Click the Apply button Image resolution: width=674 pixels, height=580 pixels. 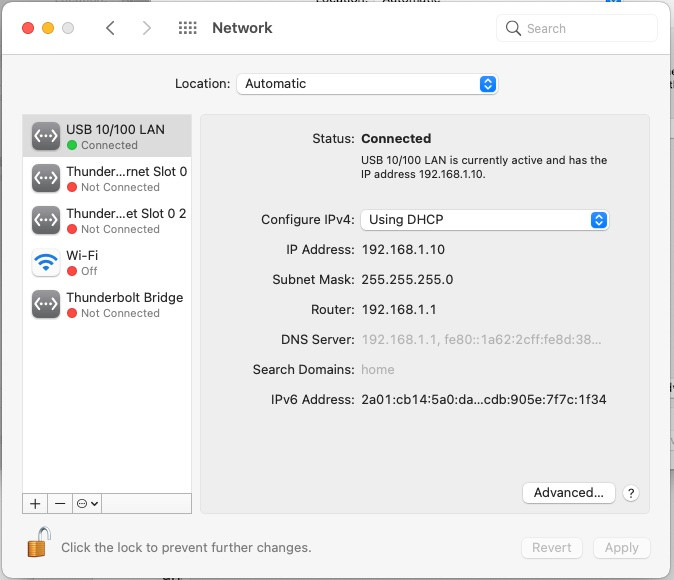(x=621, y=547)
